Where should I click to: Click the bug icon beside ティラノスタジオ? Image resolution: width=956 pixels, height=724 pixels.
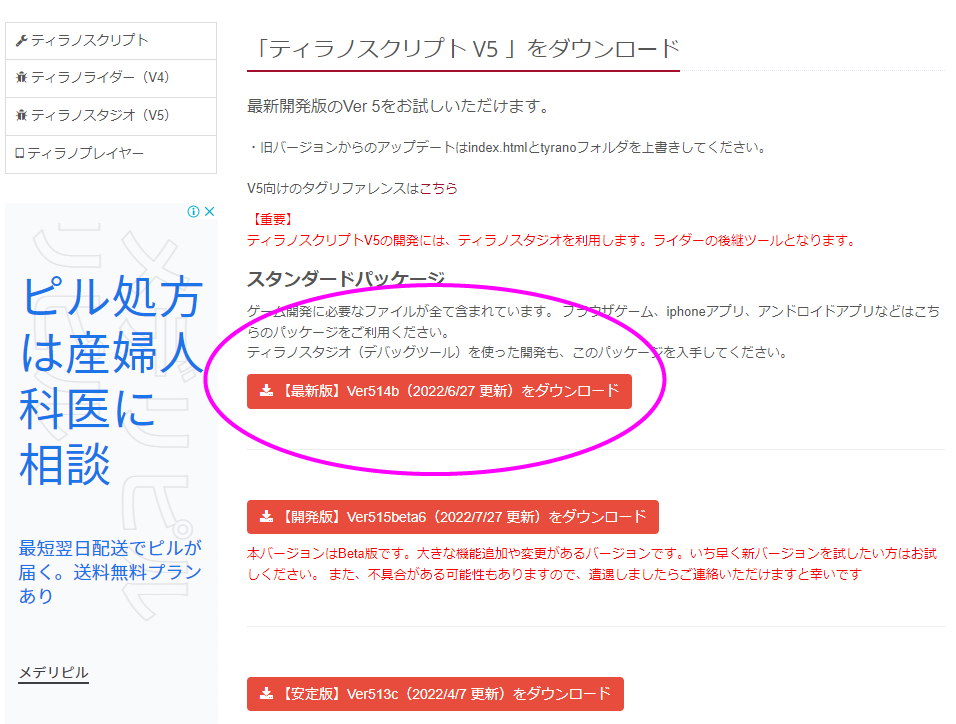[x=21, y=115]
